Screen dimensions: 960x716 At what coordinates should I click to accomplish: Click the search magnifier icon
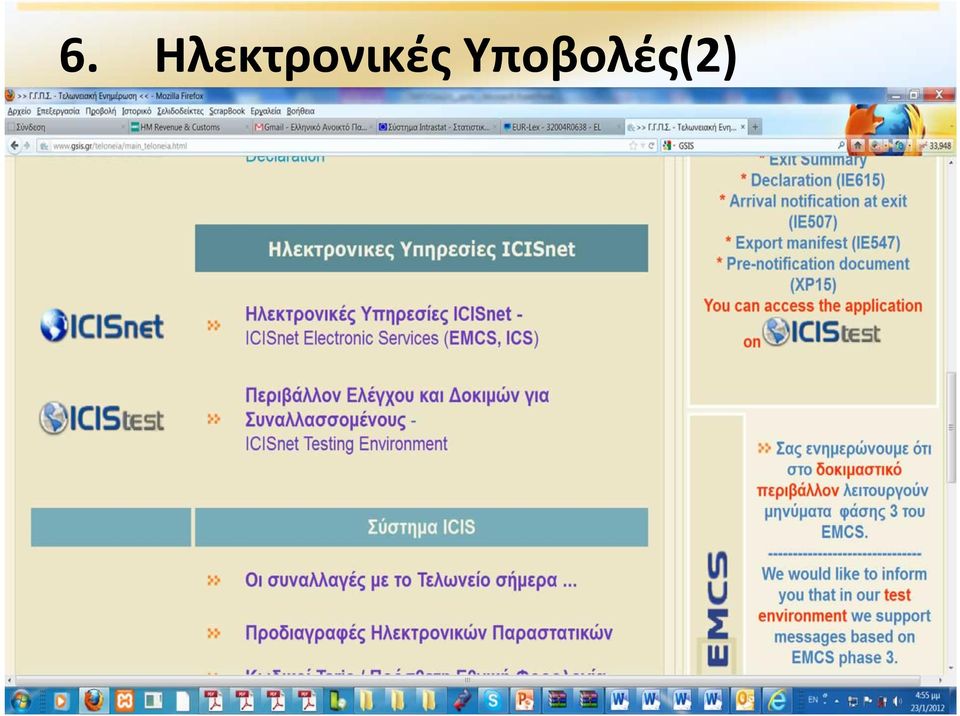coord(841,145)
